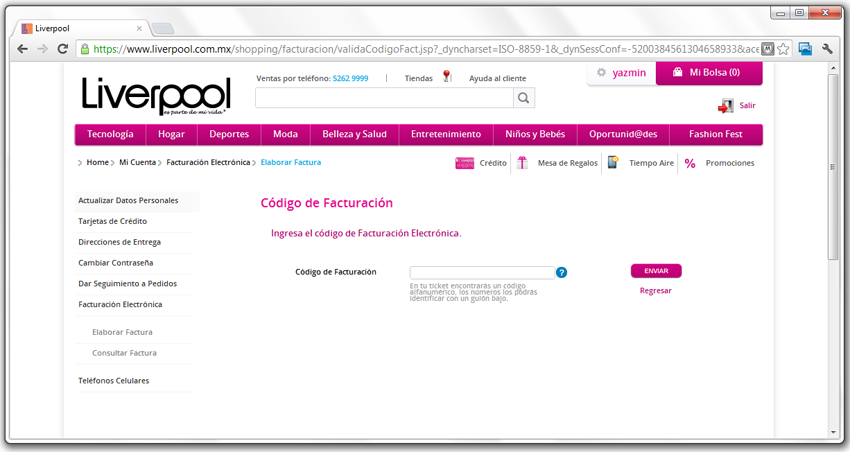This screenshot has height=452, width=850.
Task: Click the green SSL padlock icon
Action: 85,49
